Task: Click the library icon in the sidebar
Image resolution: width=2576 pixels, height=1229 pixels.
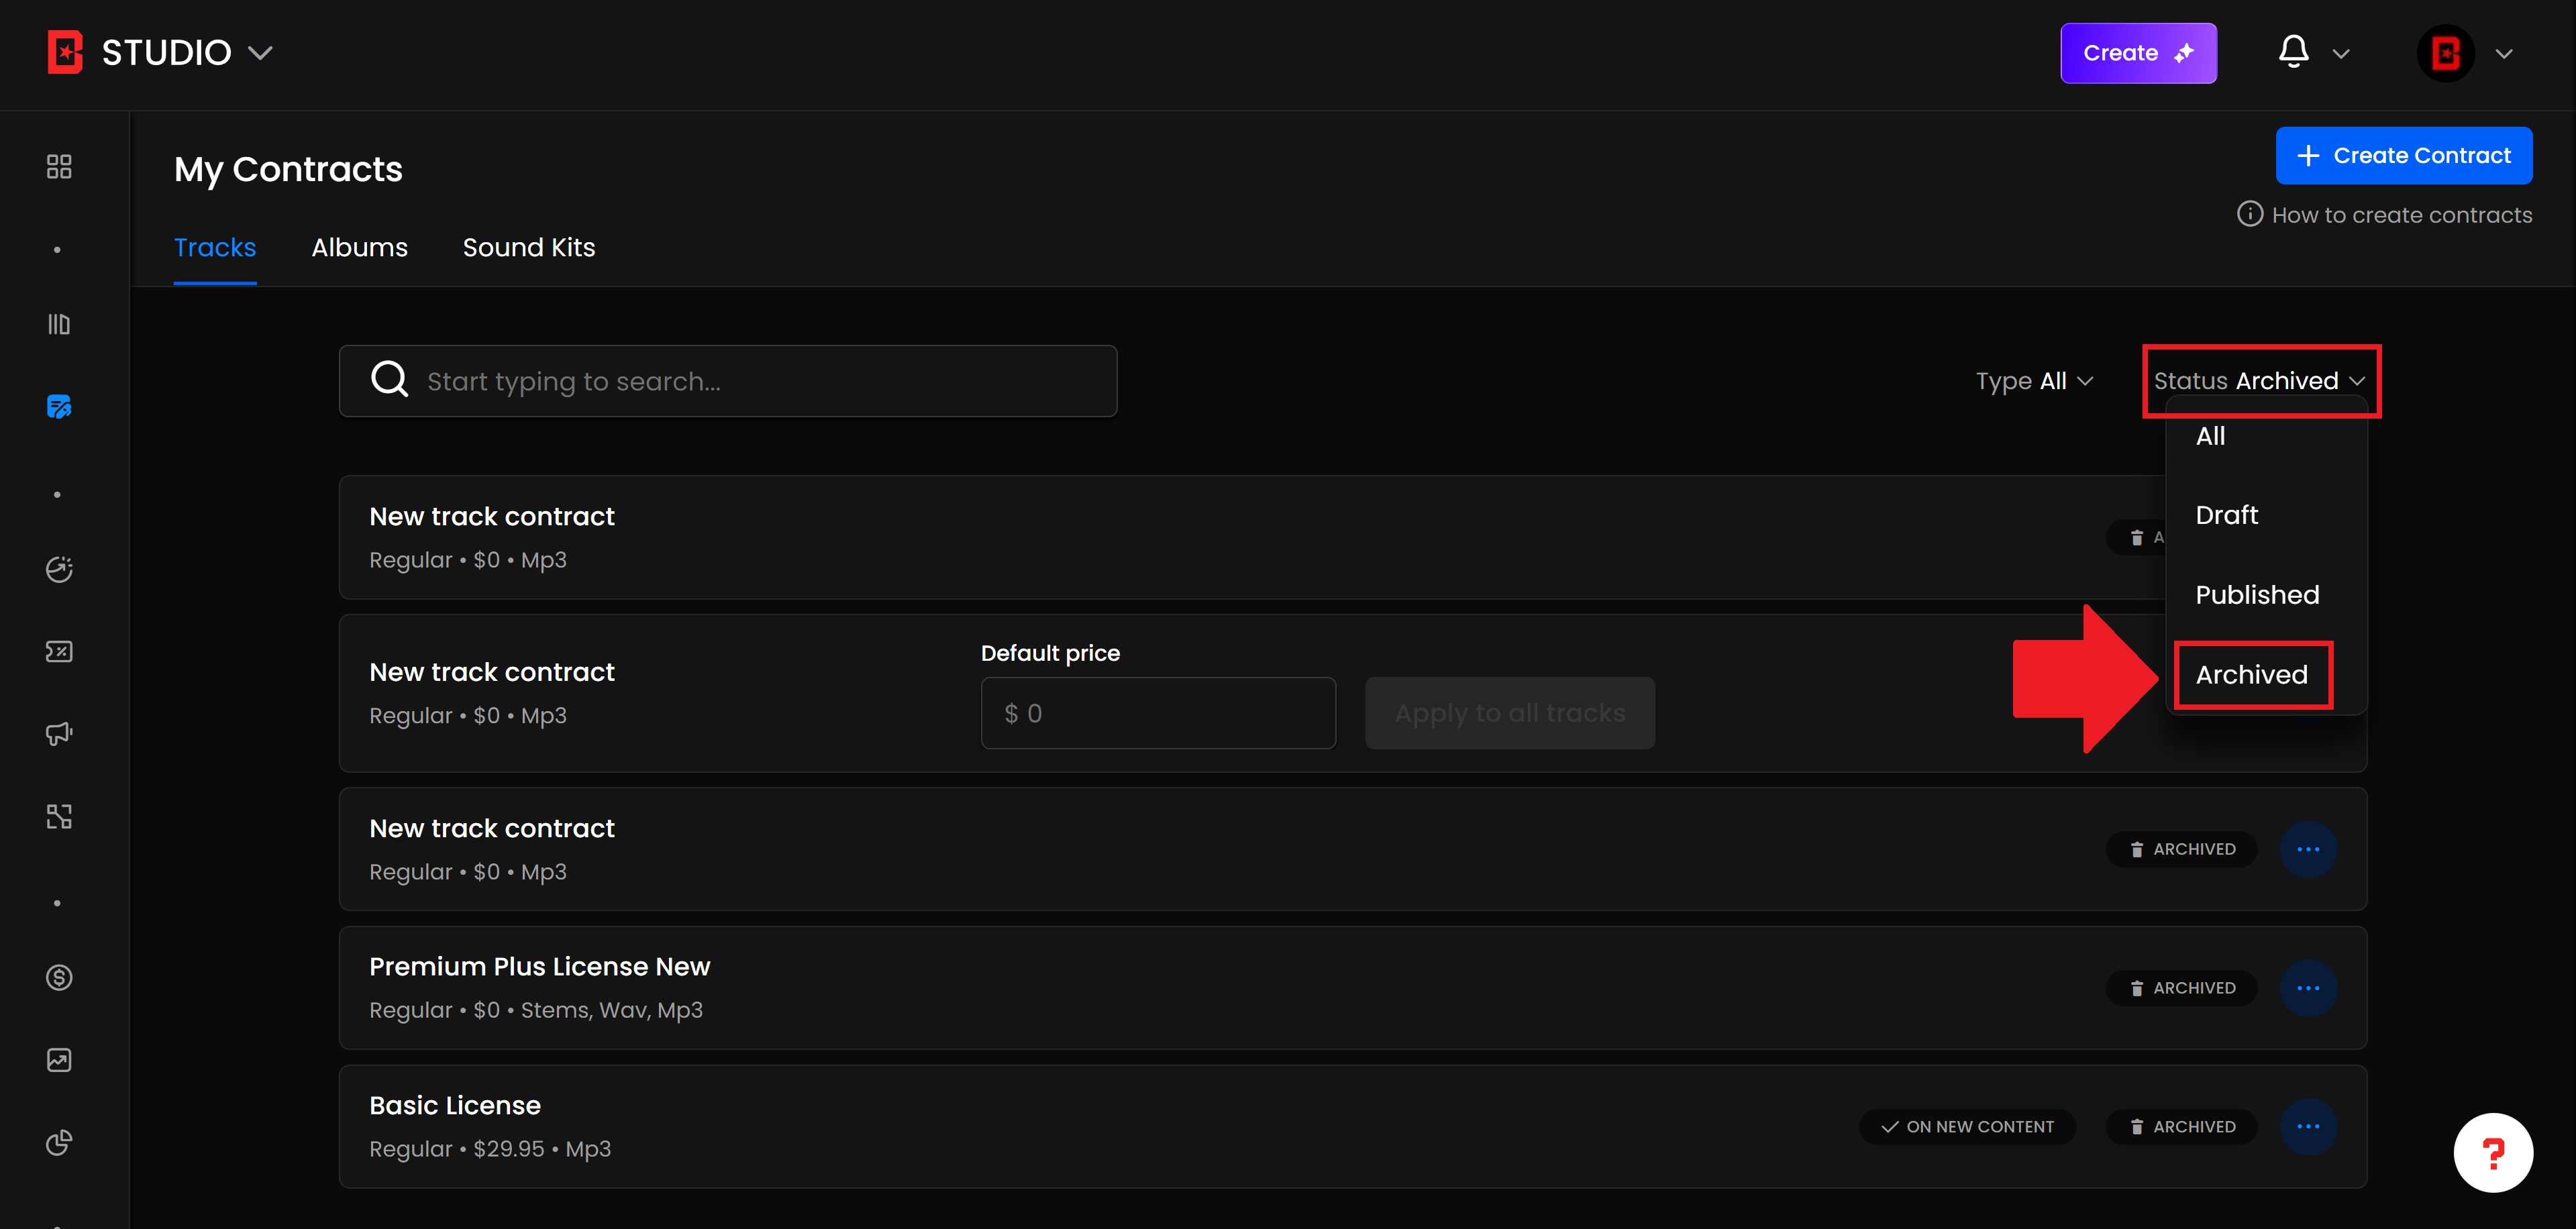Action: (x=59, y=324)
